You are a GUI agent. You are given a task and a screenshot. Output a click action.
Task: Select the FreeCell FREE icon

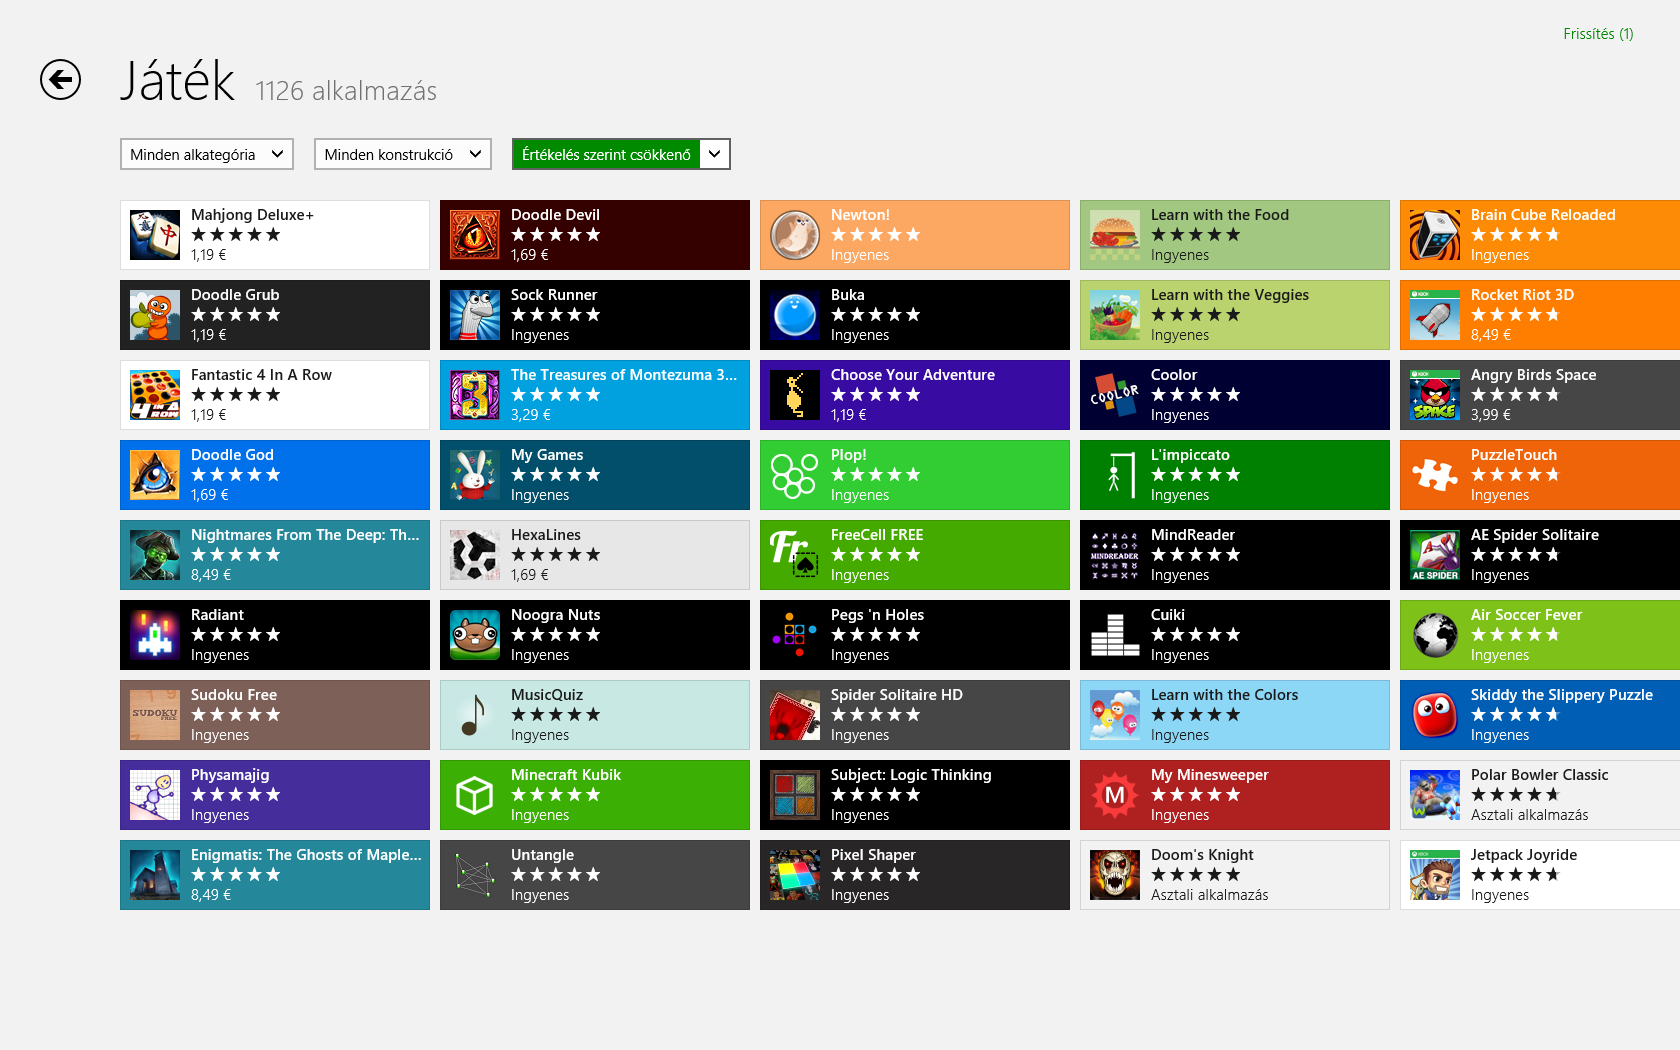tap(795, 555)
